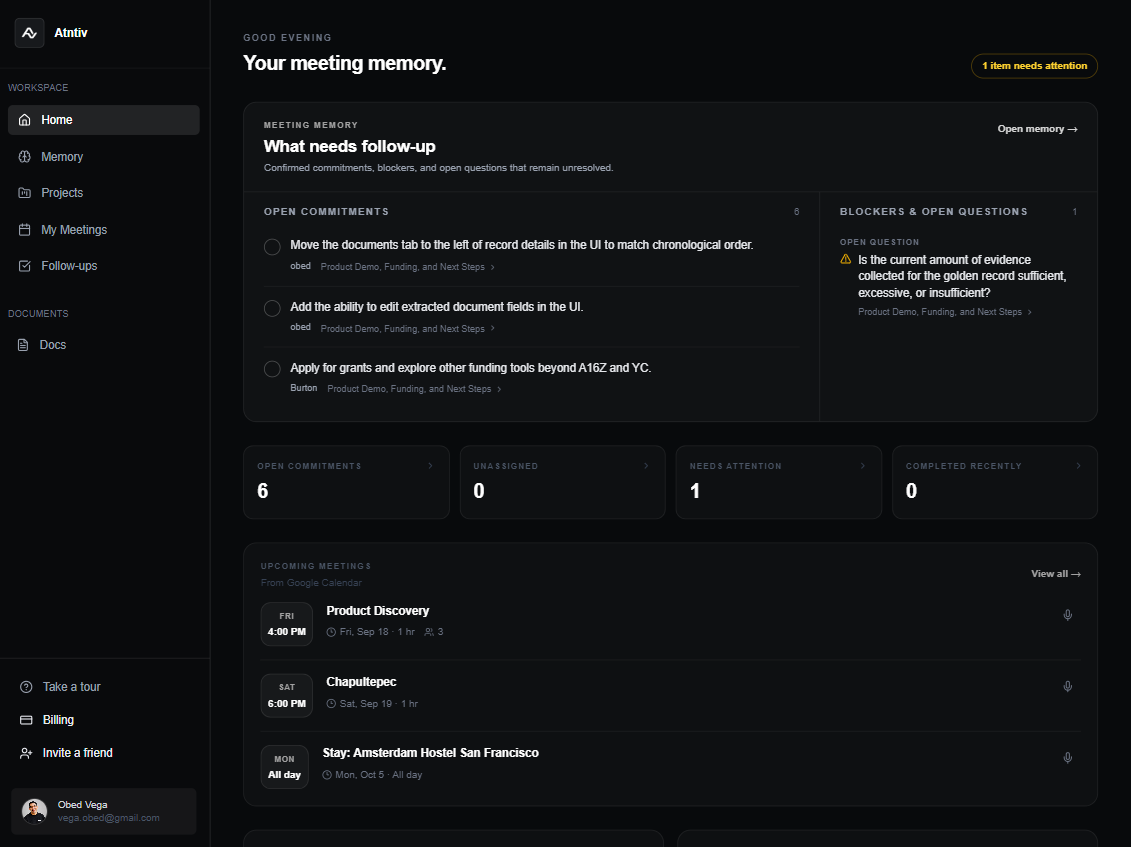
Task: Click clock icon under Chapultepec
Action: (331, 703)
